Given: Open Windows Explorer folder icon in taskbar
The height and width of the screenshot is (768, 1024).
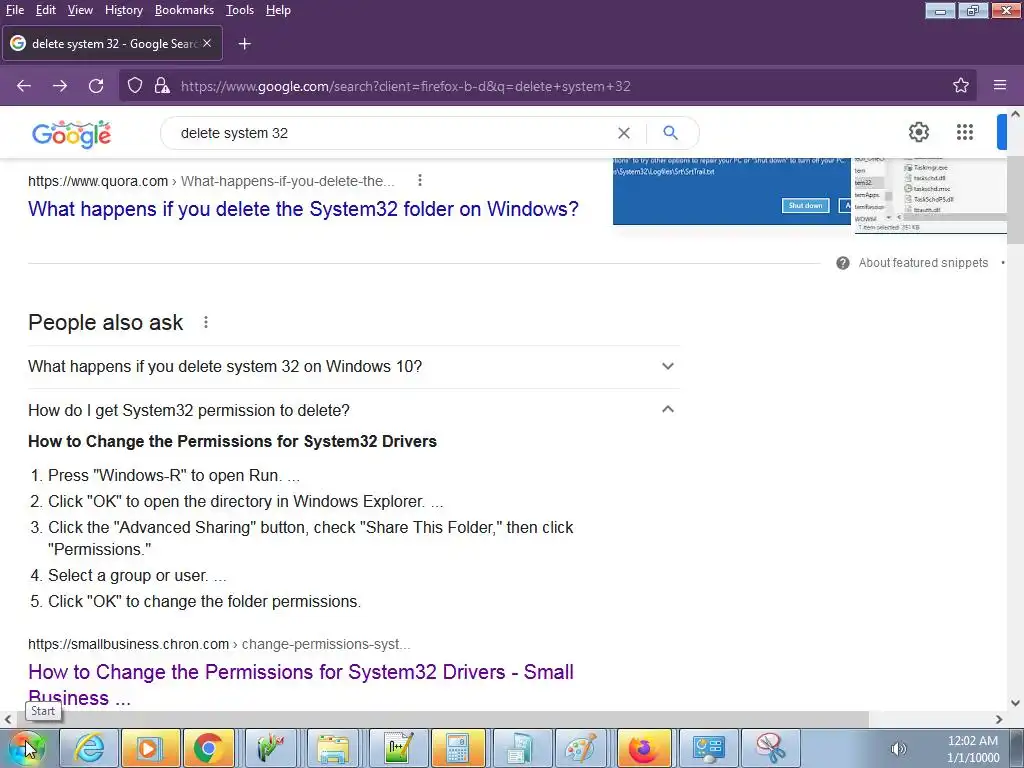Looking at the screenshot, I should (x=333, y=748).
